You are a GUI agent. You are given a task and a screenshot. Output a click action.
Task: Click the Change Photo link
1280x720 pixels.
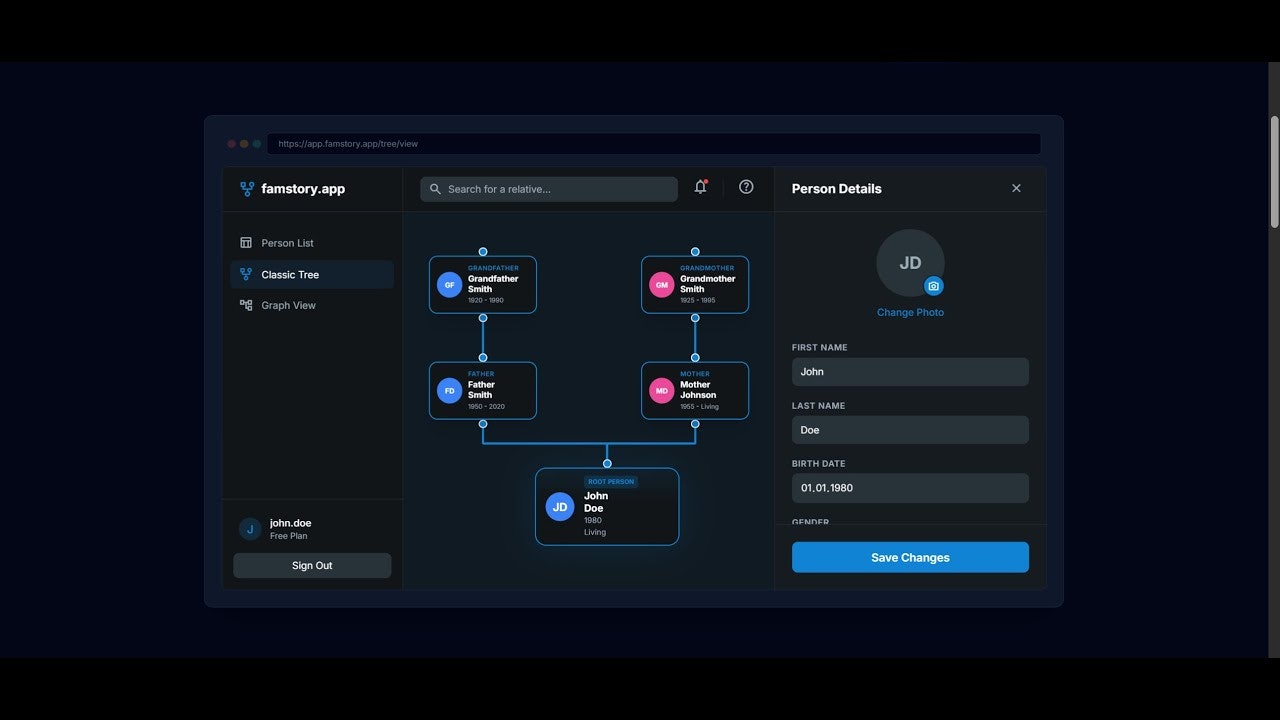coord(910,312)
